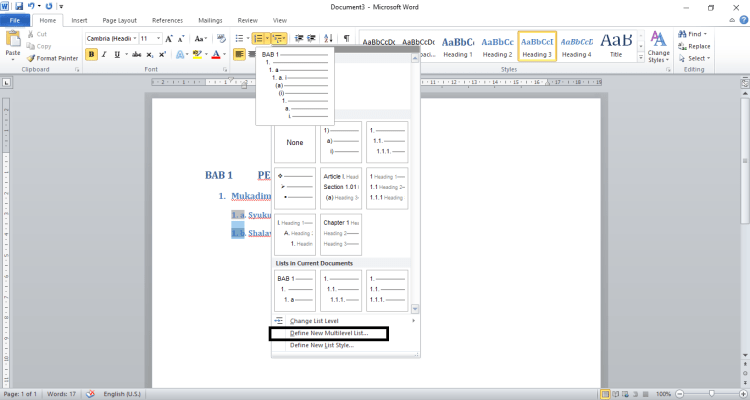Toggle Bold formatting in the ribbon
This screenshot has width=750, height=400.
click(91, 54)
